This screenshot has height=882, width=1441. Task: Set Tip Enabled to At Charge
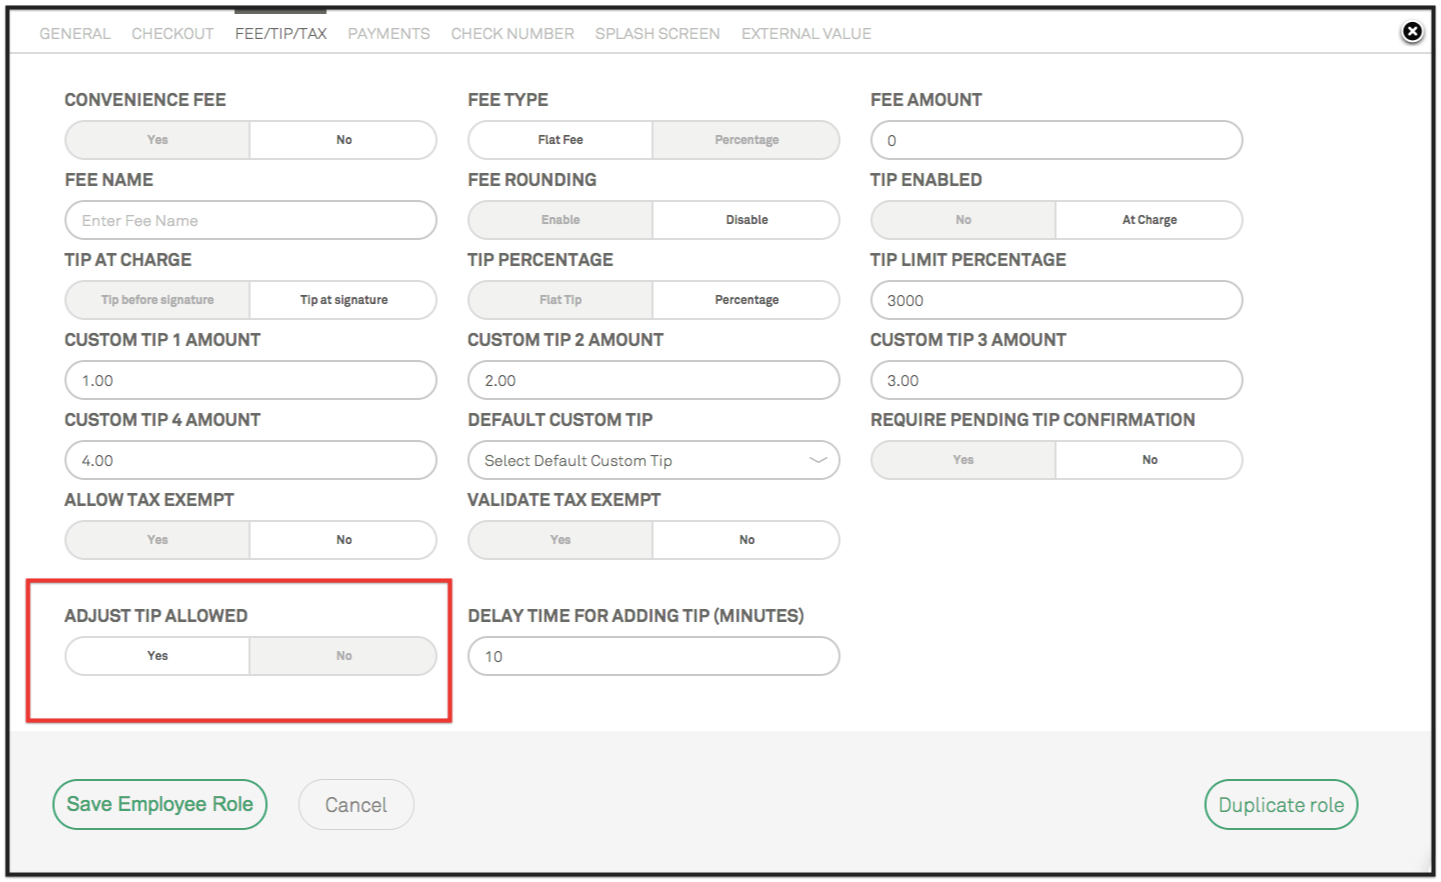pos(1150,220)
